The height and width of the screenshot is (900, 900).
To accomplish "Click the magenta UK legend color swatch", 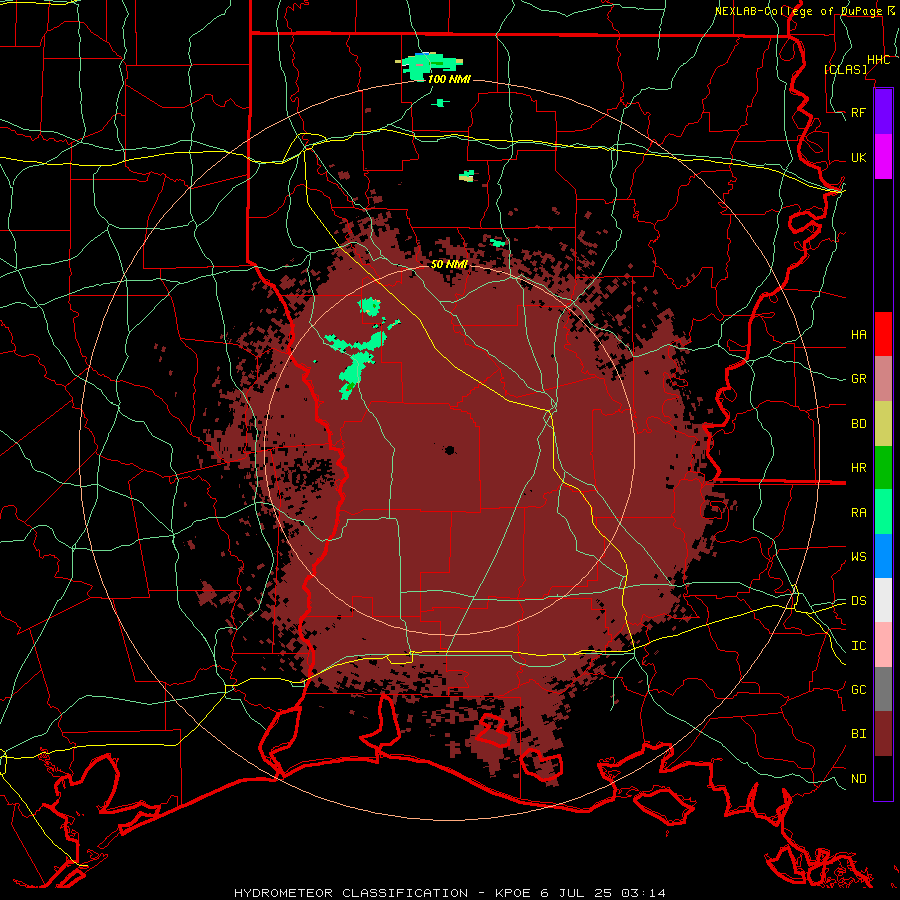I will (x=883, y=157).
